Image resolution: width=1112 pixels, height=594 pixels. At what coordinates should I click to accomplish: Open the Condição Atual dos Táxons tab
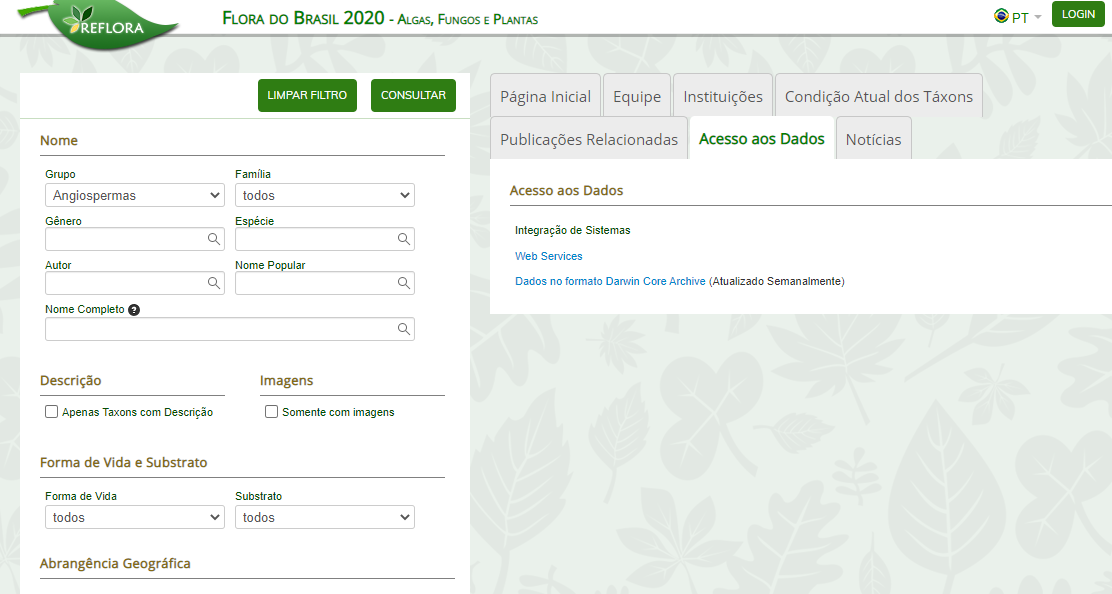(878, 97)
